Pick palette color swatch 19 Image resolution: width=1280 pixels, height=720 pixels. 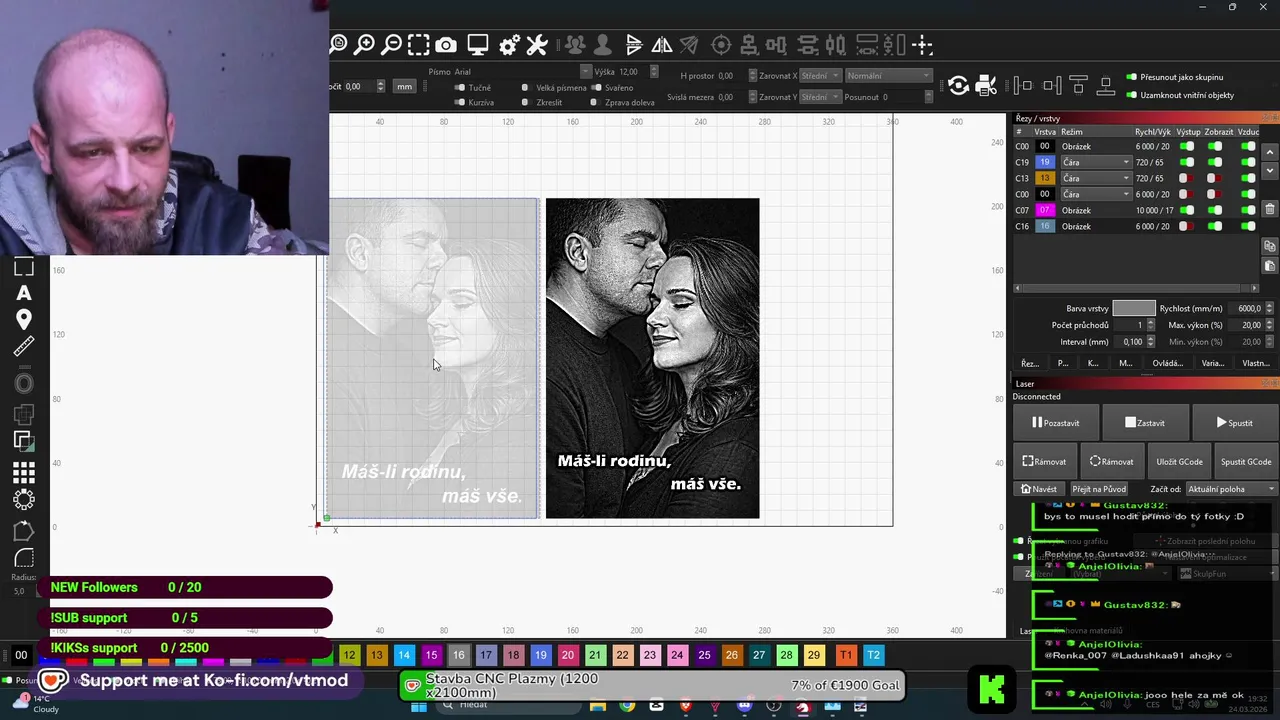(x=540, y=655)
